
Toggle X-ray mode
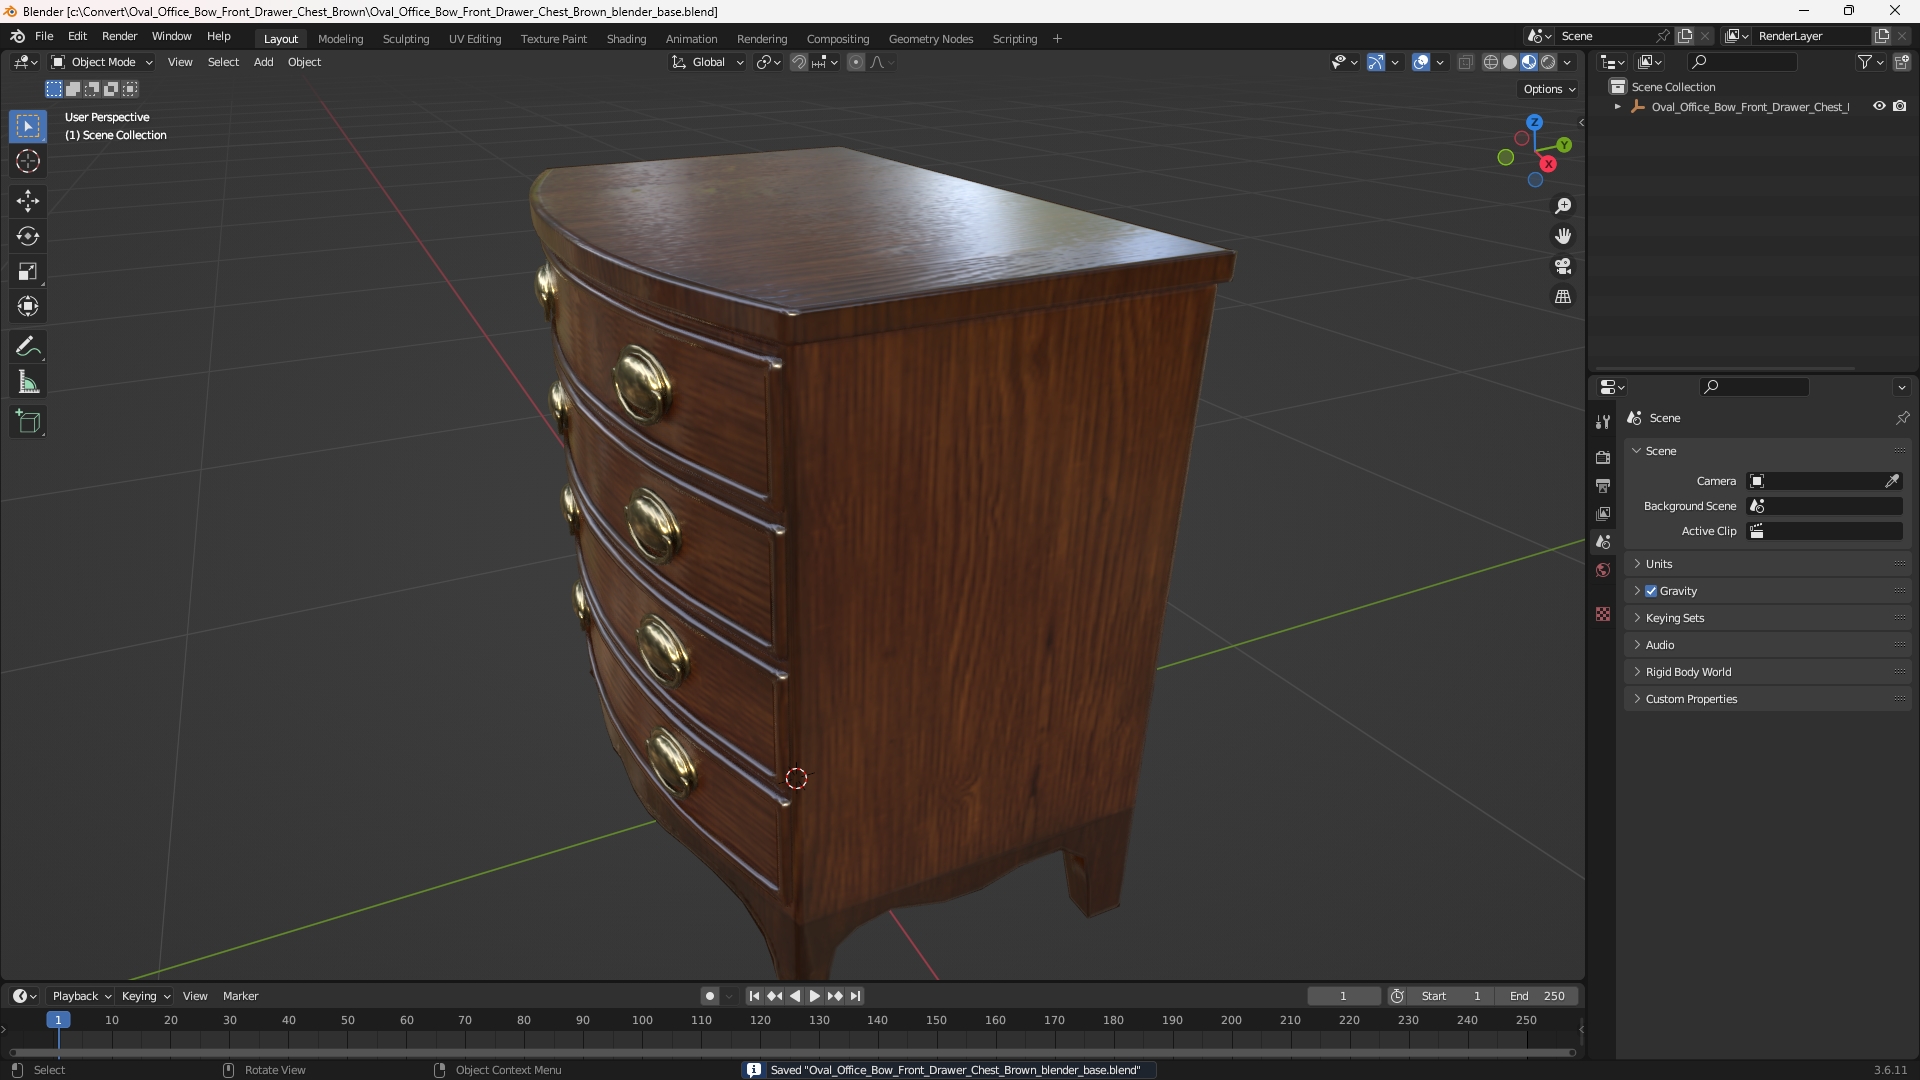[1466, 62]
